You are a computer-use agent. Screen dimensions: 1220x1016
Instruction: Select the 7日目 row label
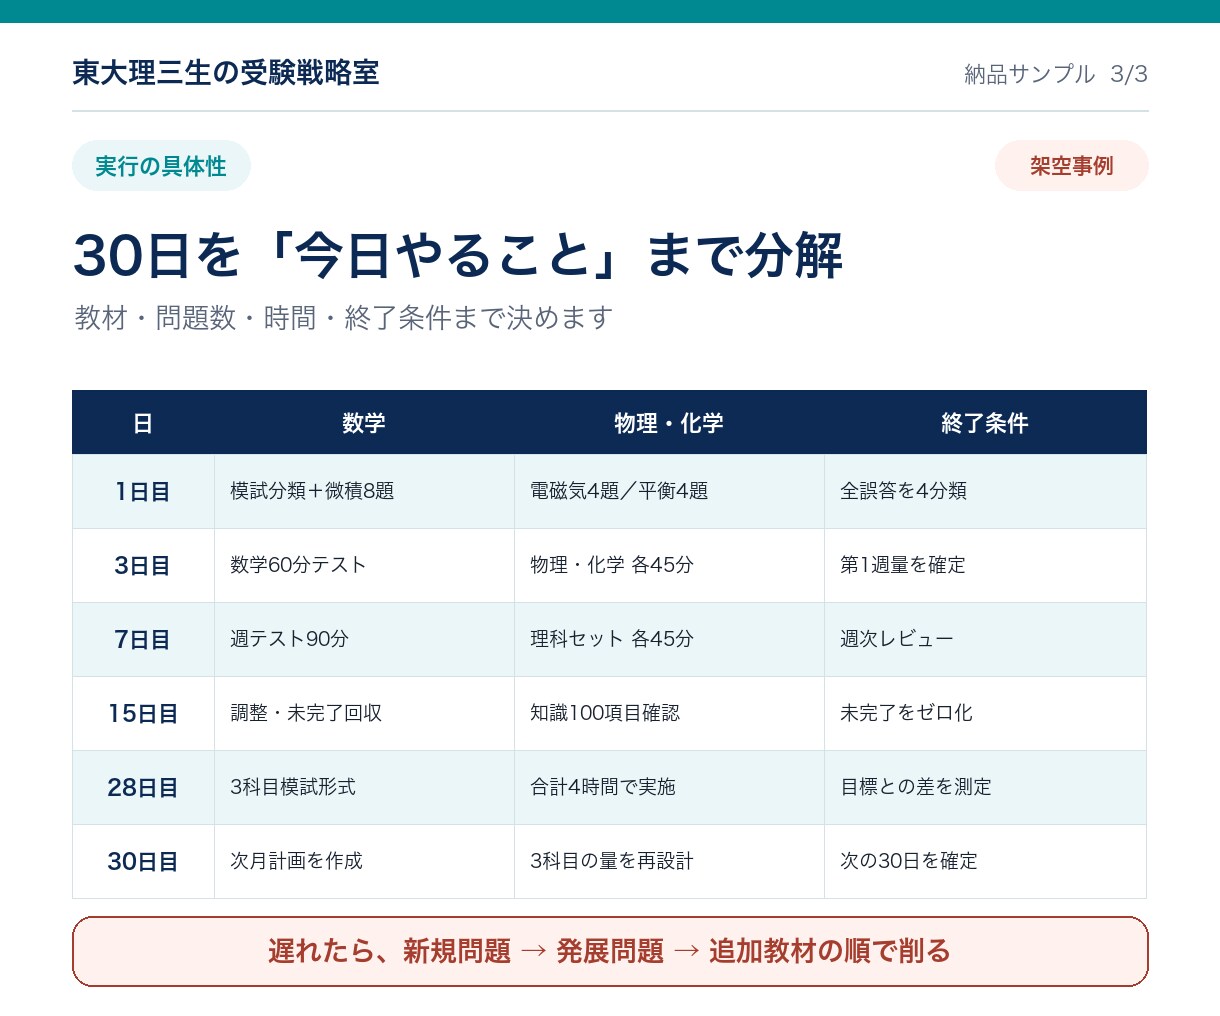[x=143, y=640]
